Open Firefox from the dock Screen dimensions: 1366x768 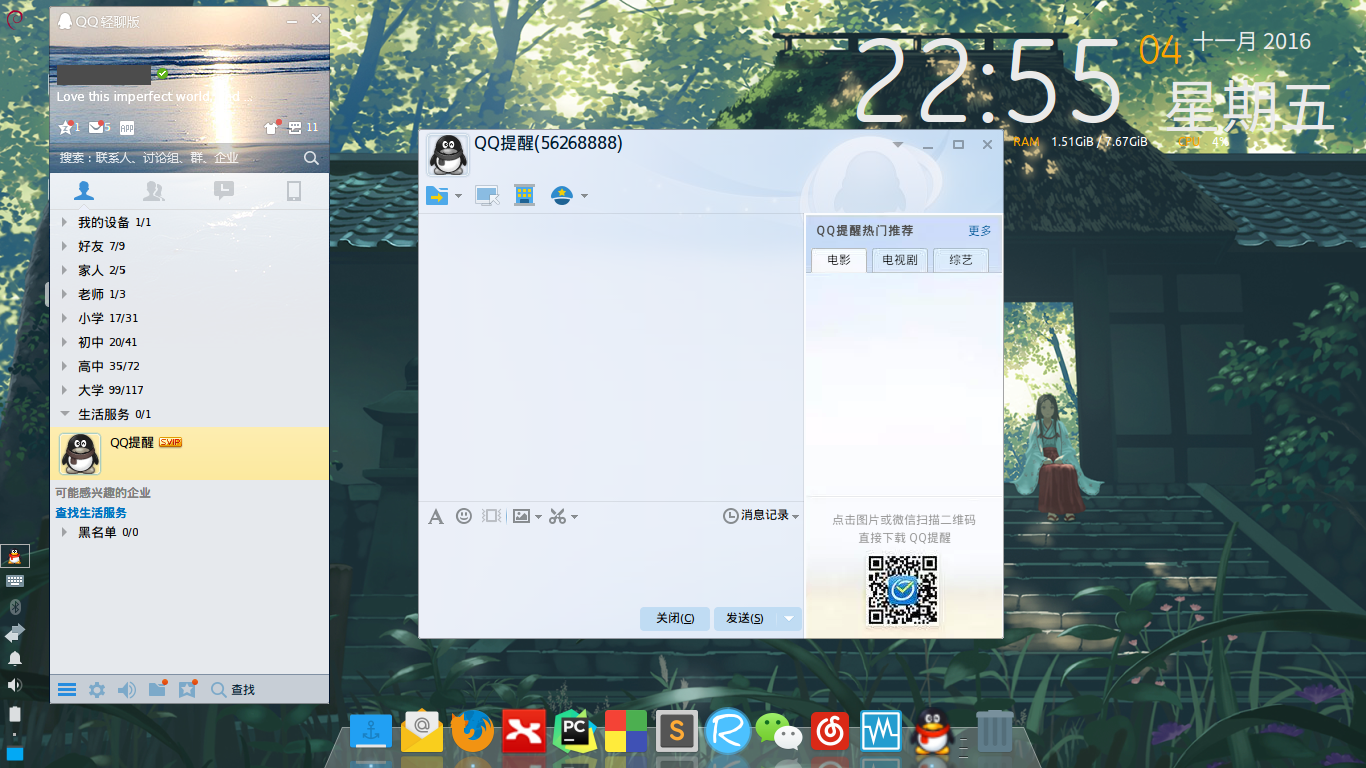click(x=472, y=732)
